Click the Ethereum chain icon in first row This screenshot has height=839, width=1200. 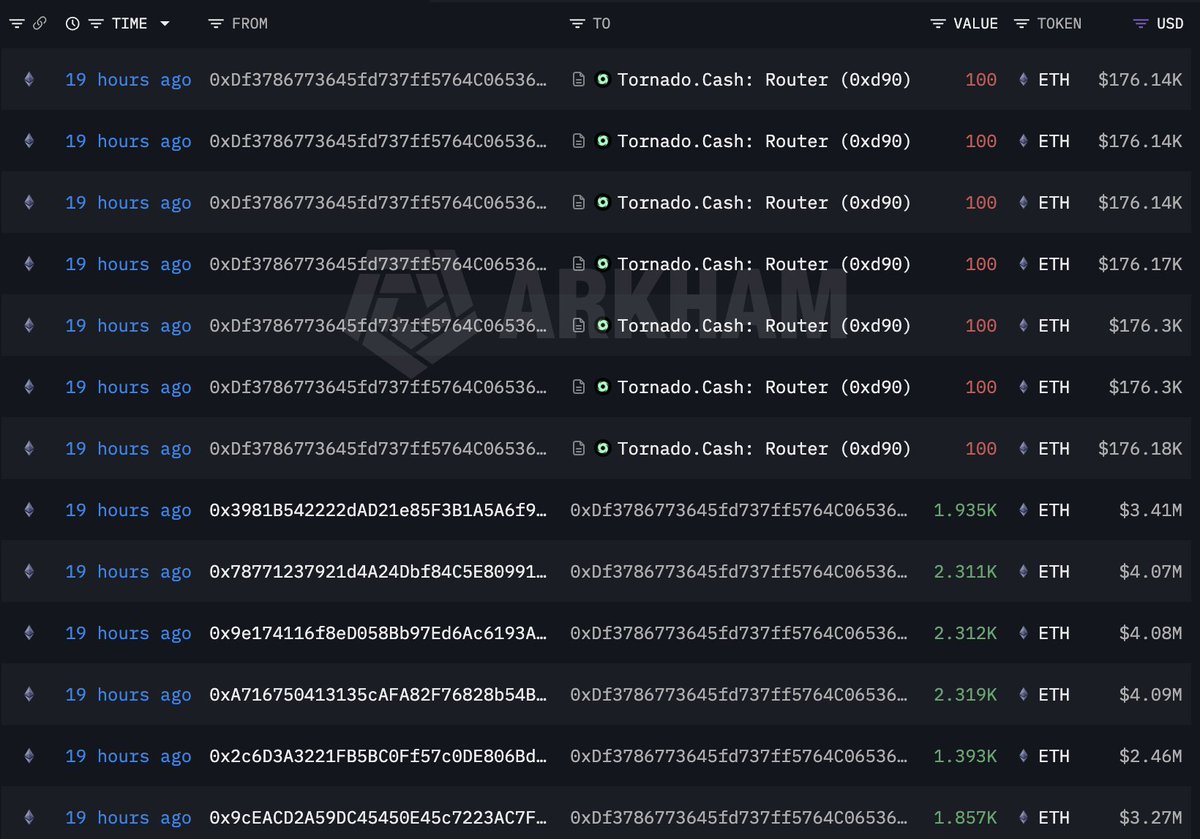click(x=29, y=80)
